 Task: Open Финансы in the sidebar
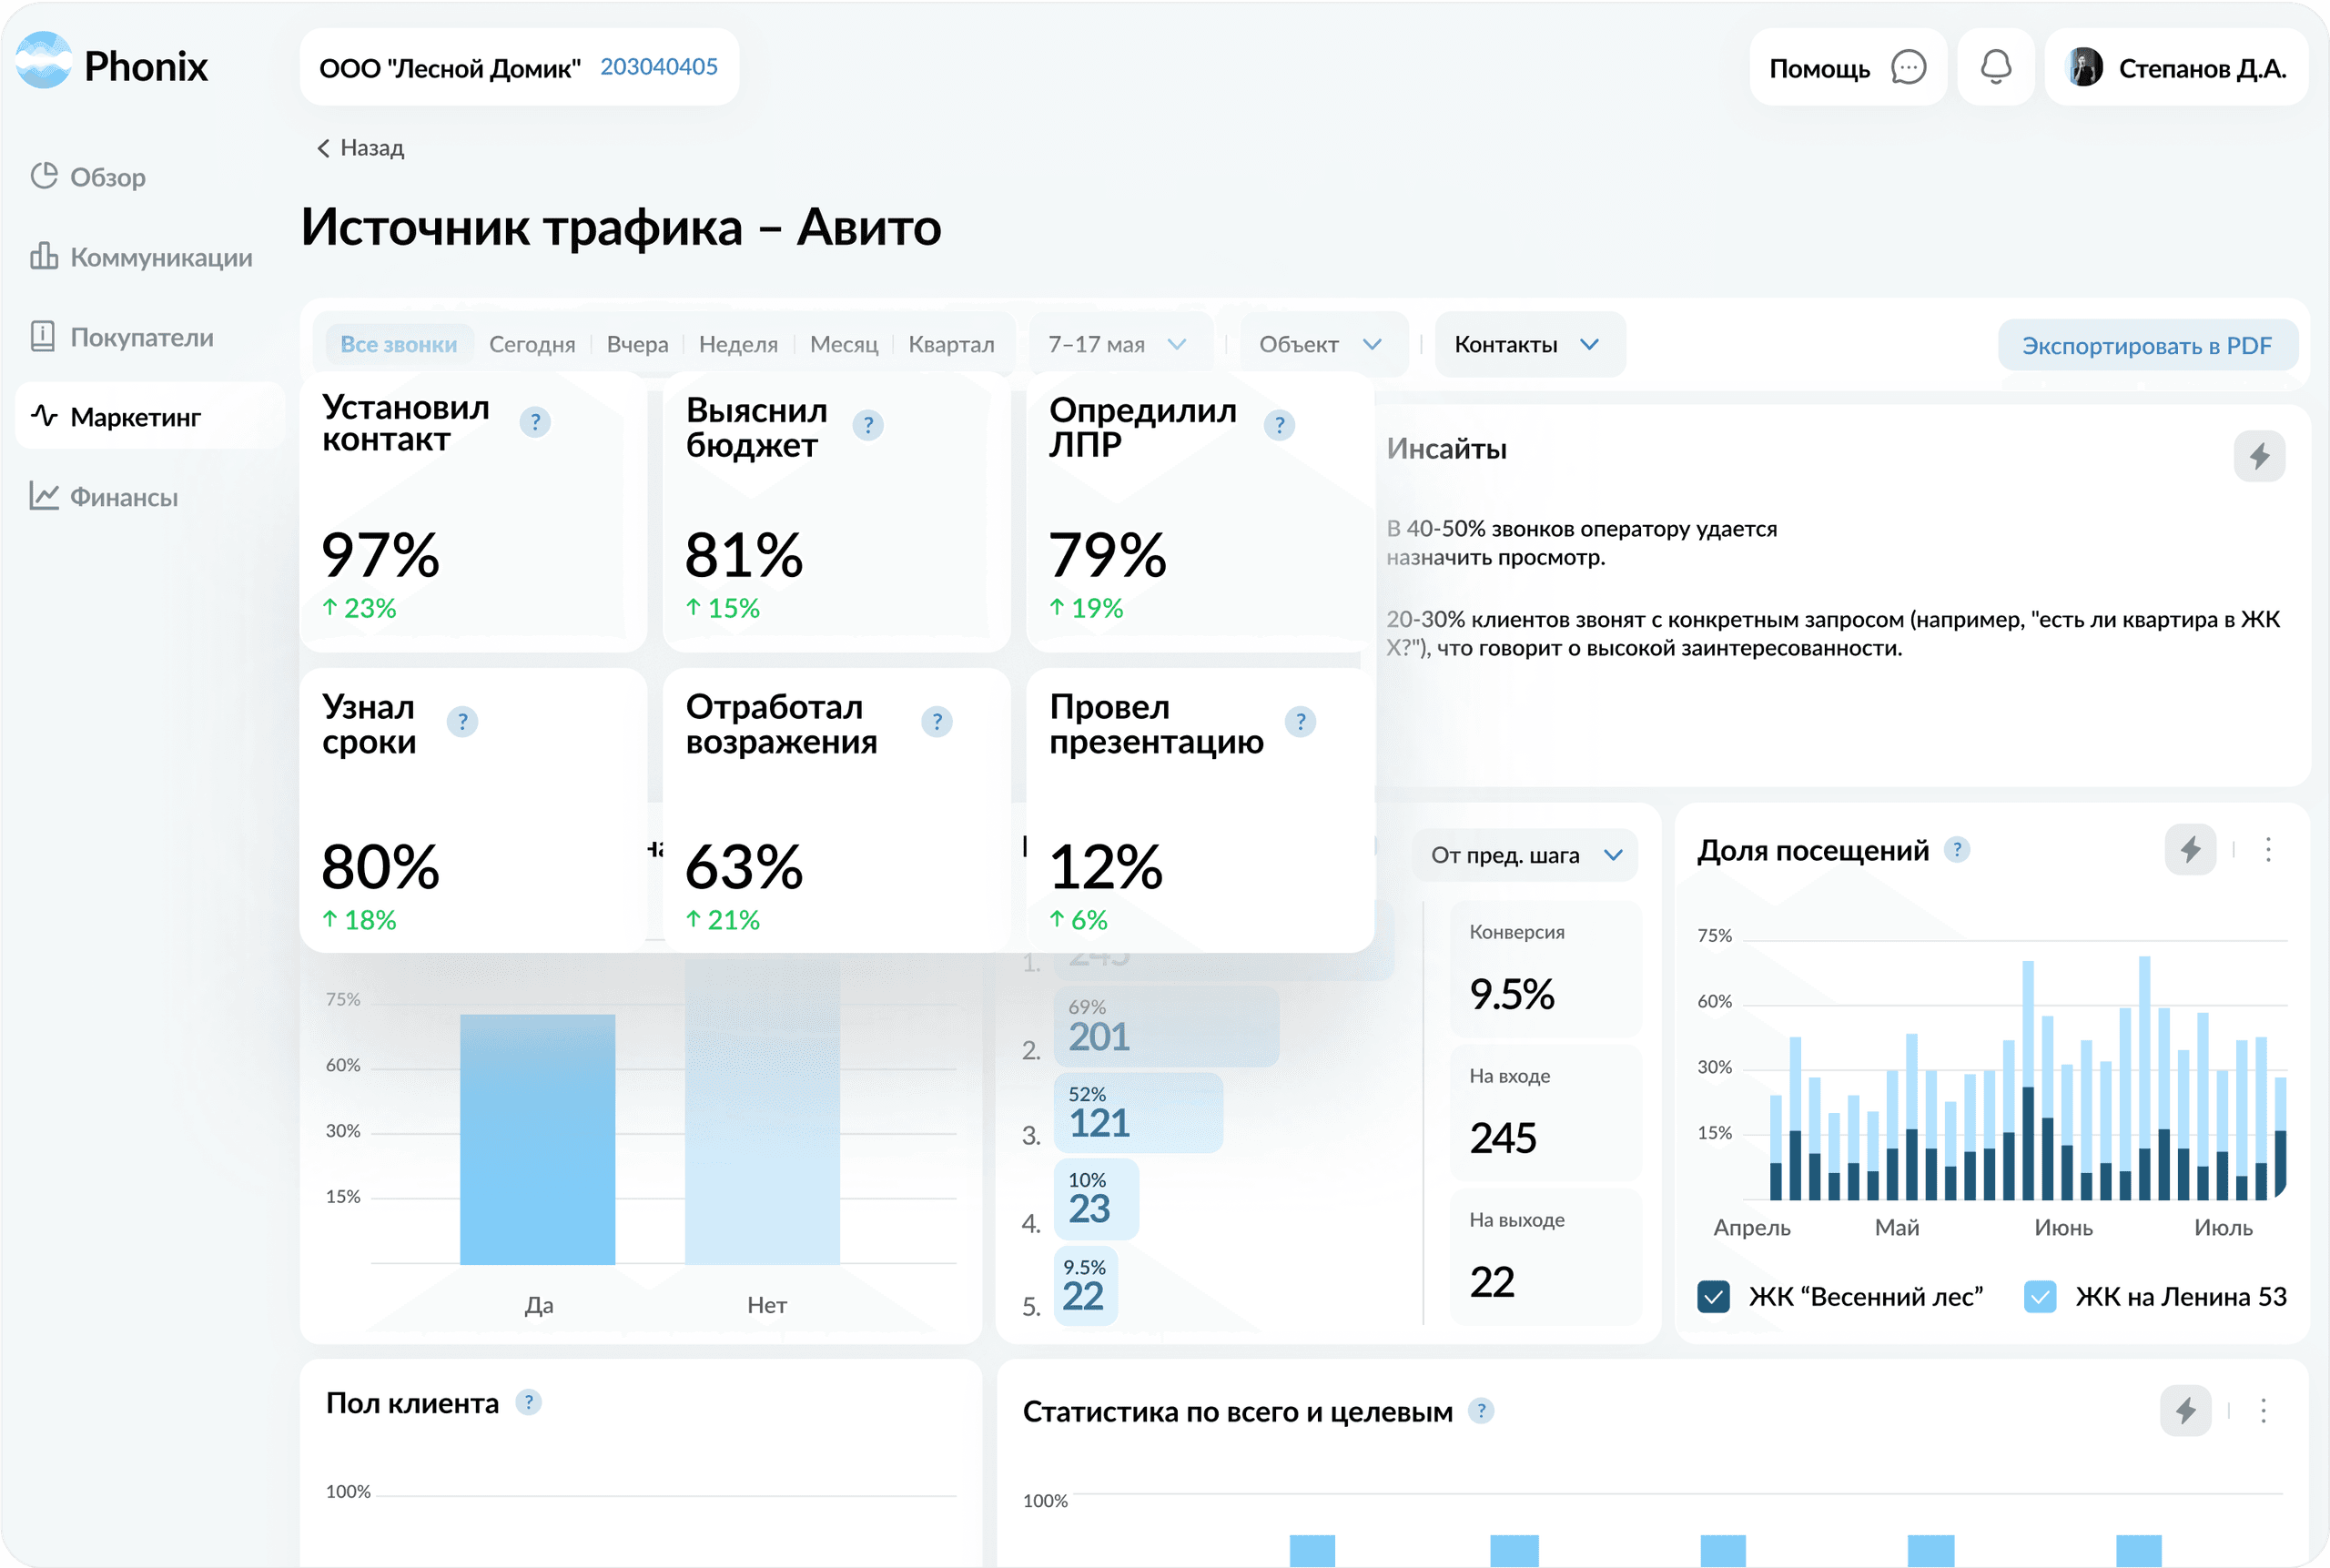tap(123, 497)
